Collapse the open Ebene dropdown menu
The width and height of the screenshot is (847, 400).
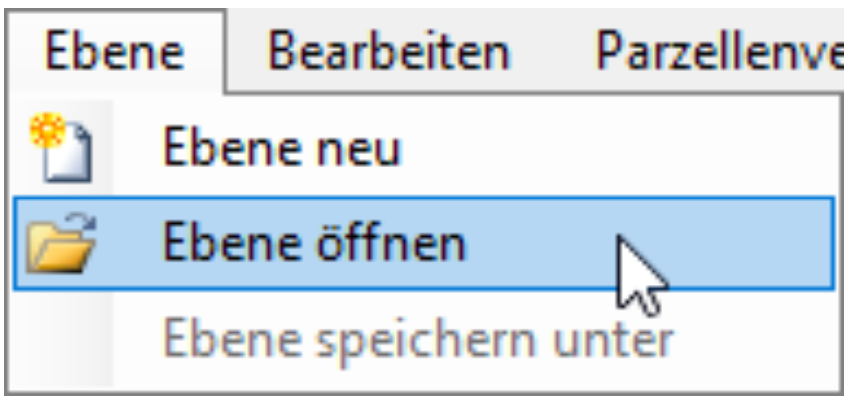(x=116, y=50)
